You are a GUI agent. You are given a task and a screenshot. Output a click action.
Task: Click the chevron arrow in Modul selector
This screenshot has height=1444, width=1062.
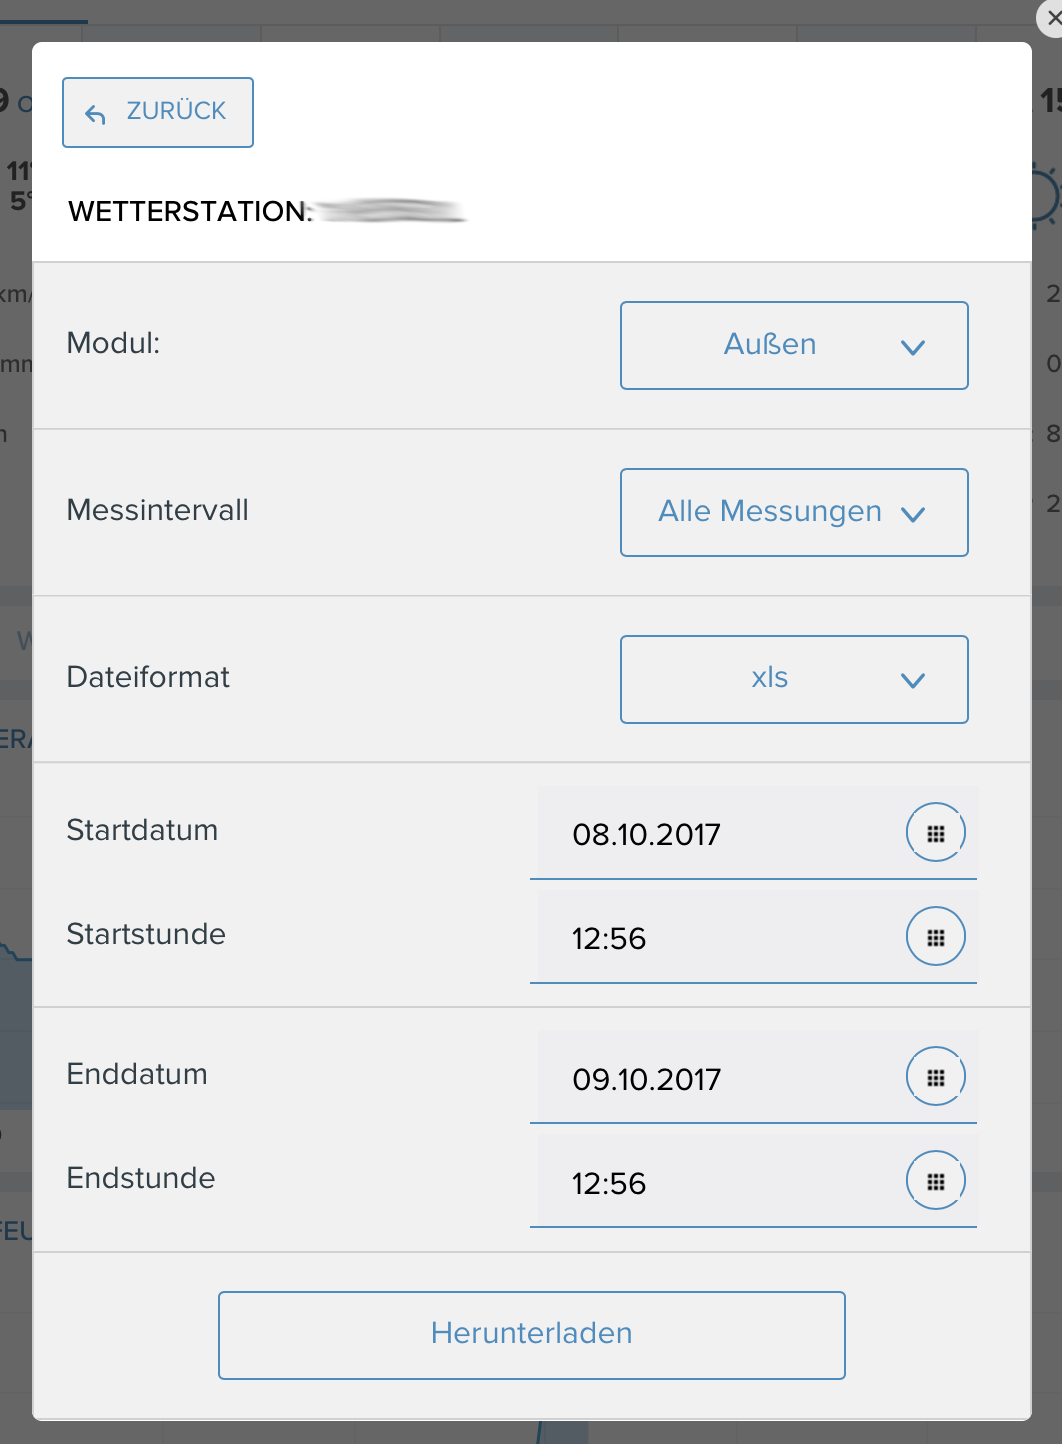[912, 347]
